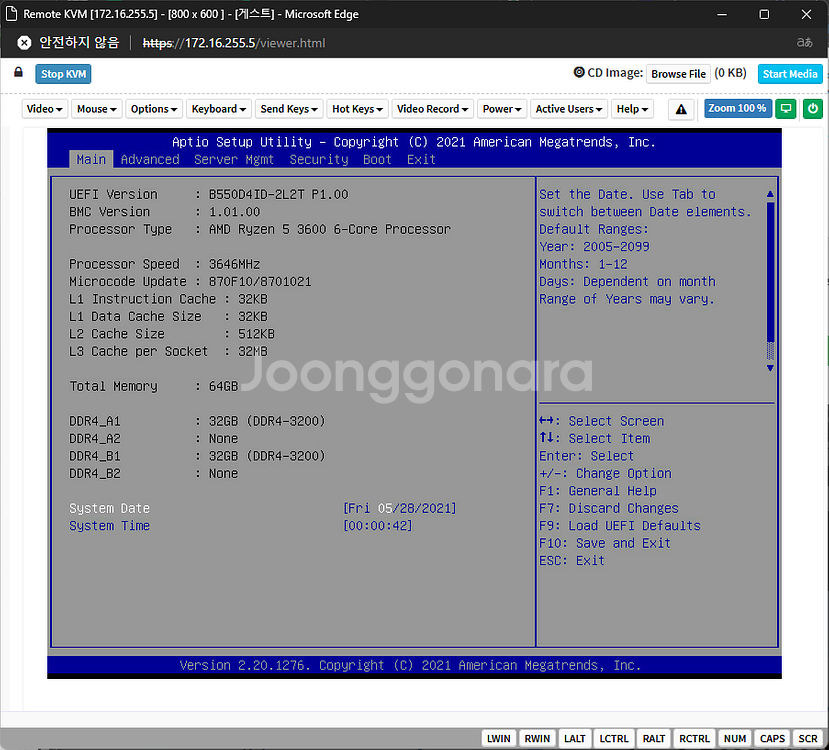
Task: Open the Boot tab in BIOS setup
Action: coord(377,159)
